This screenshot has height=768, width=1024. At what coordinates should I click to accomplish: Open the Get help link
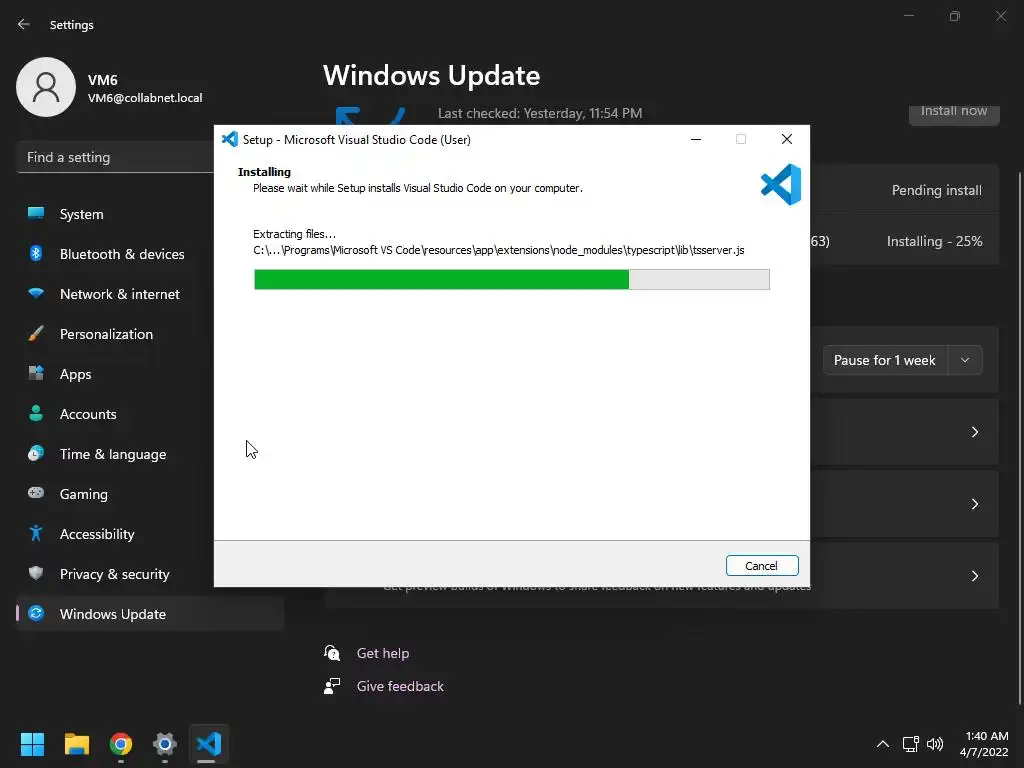[383, 653]
